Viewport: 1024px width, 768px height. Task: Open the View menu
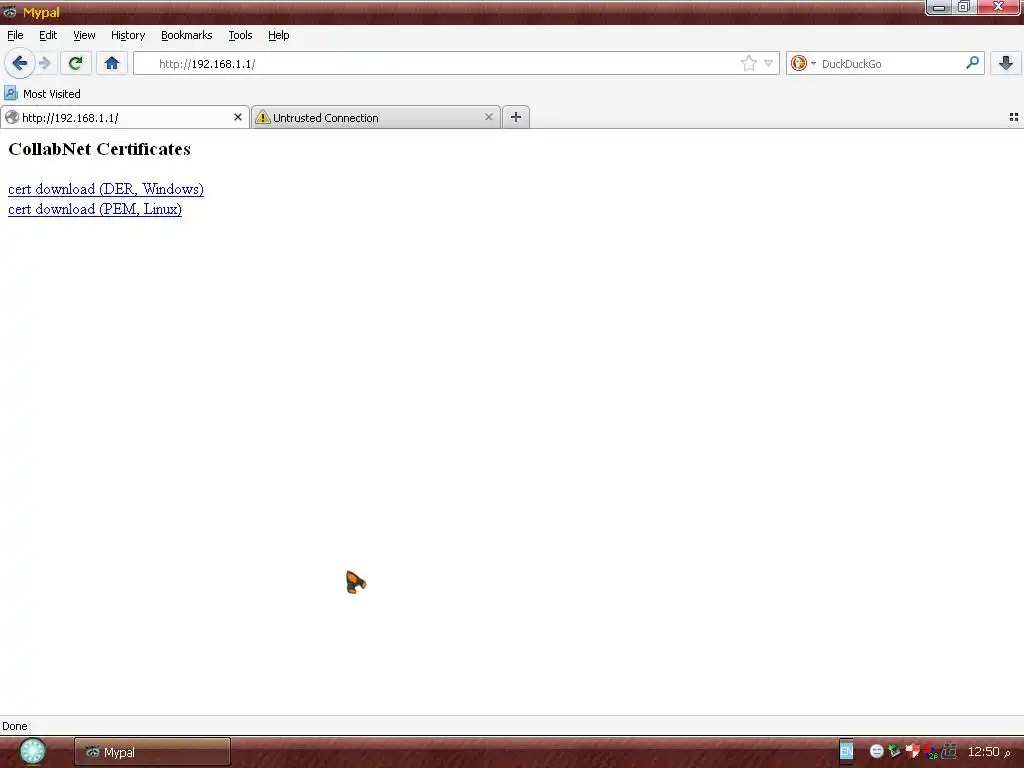[x=84, y=35]
